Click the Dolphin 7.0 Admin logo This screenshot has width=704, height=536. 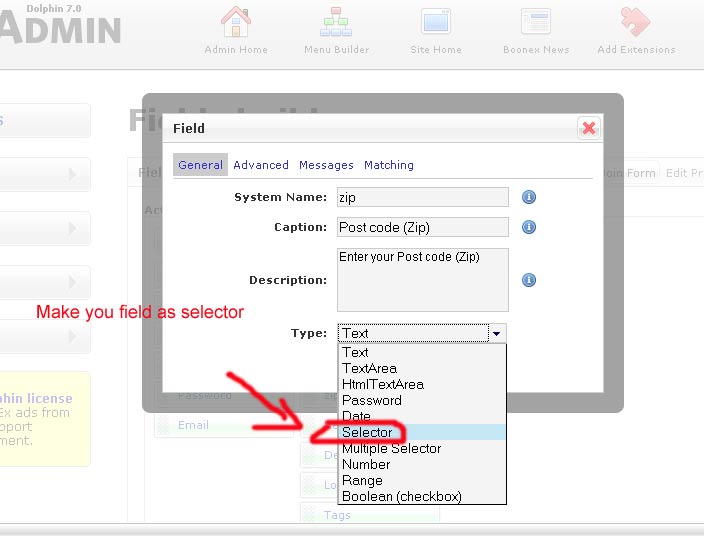click(60, 24)
